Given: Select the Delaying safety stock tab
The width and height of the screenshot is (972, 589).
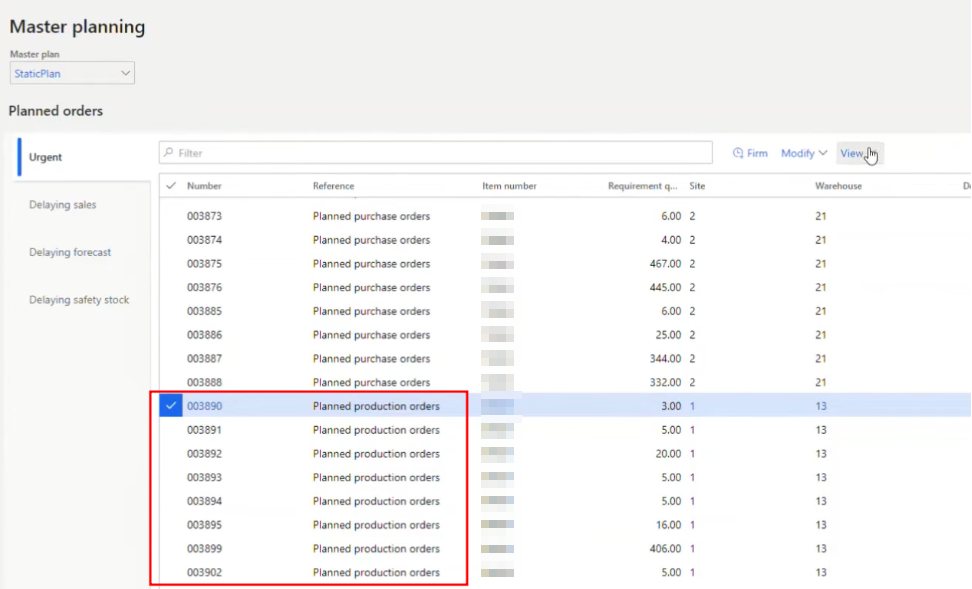Looking at the screenshot, I should (81, 299).
